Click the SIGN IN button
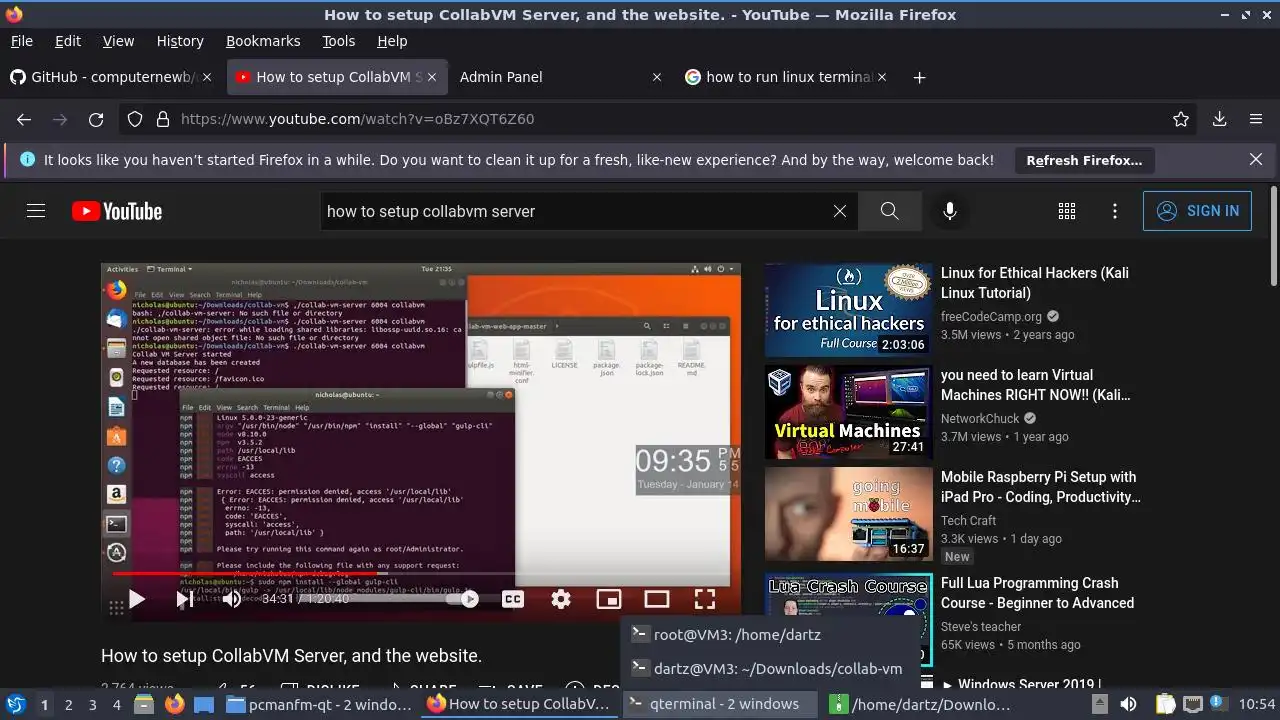Viewport: 1280px width, 720px height. click(x=1197, y=211)
